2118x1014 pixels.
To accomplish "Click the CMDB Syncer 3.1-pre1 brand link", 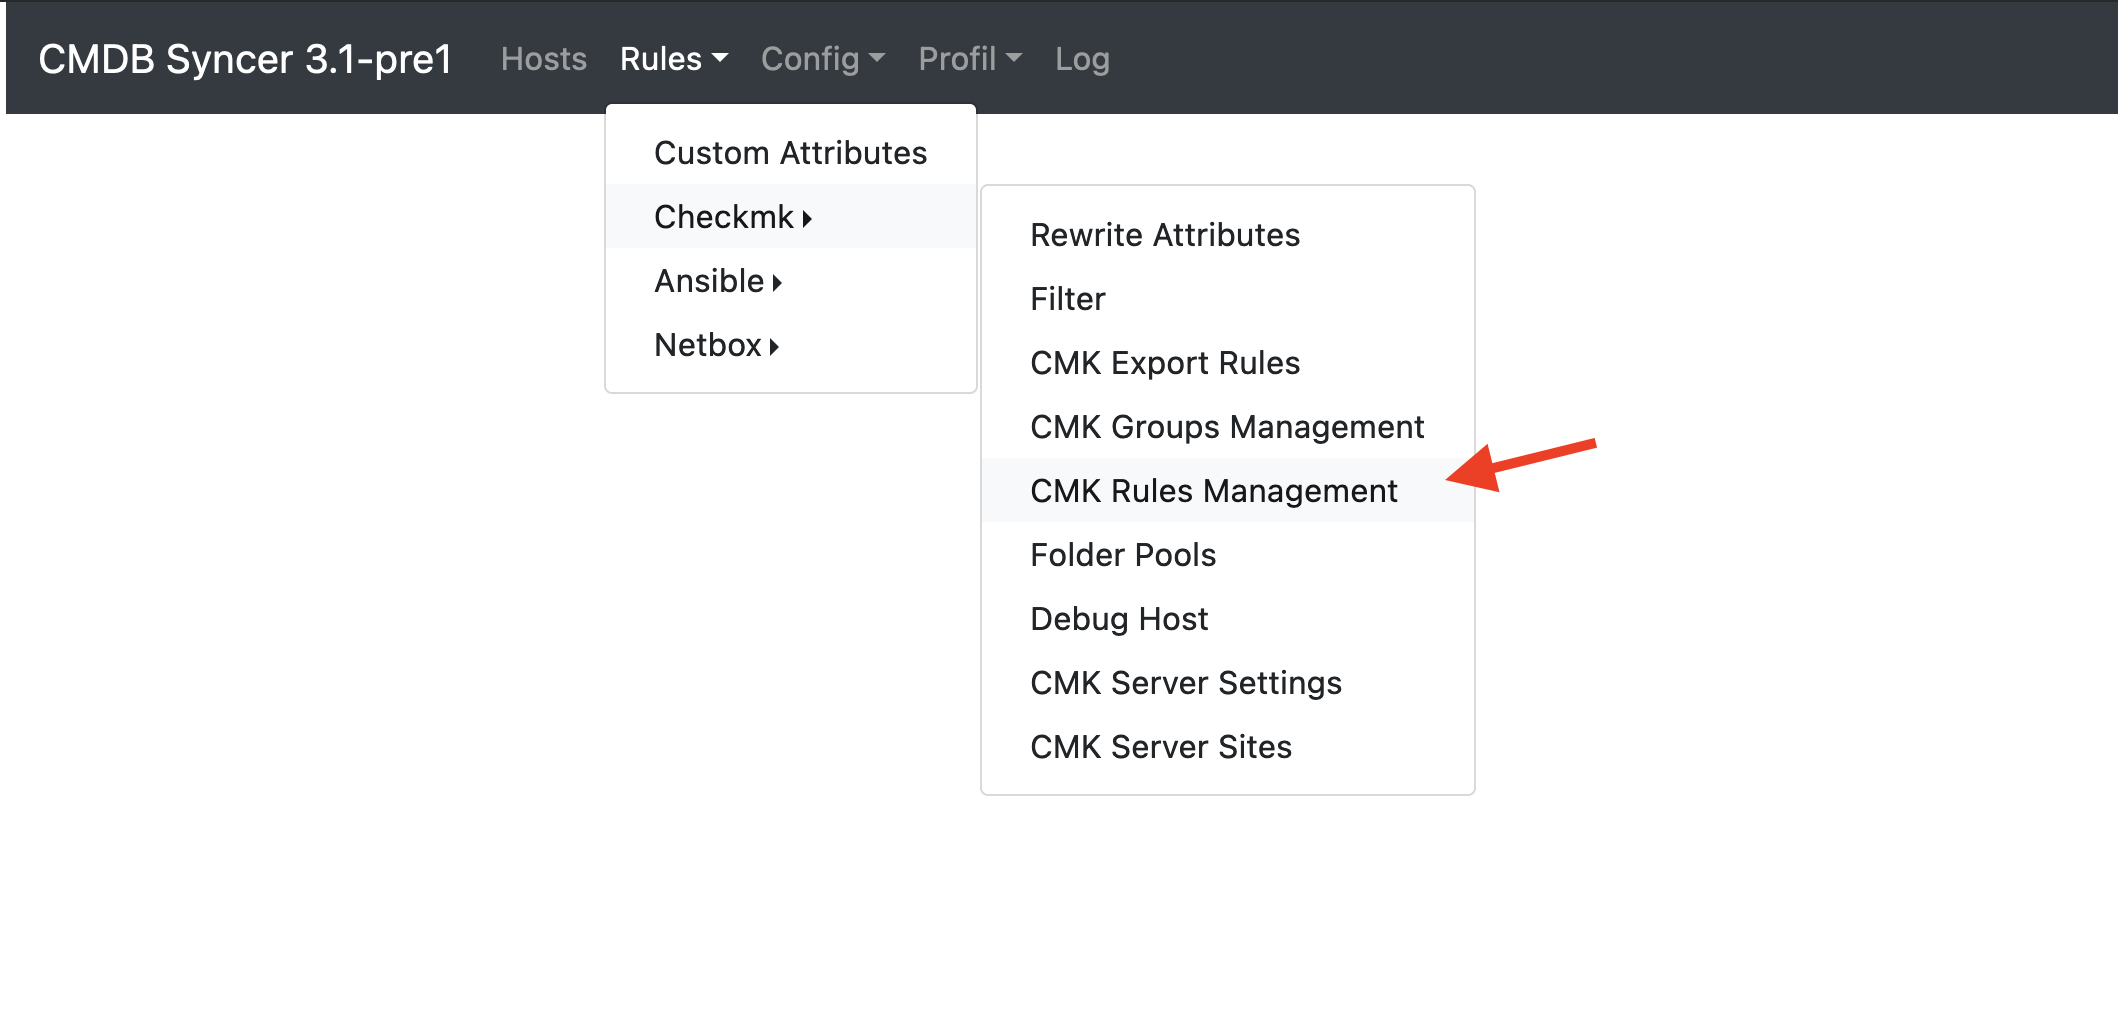I will tap(245, 59).
